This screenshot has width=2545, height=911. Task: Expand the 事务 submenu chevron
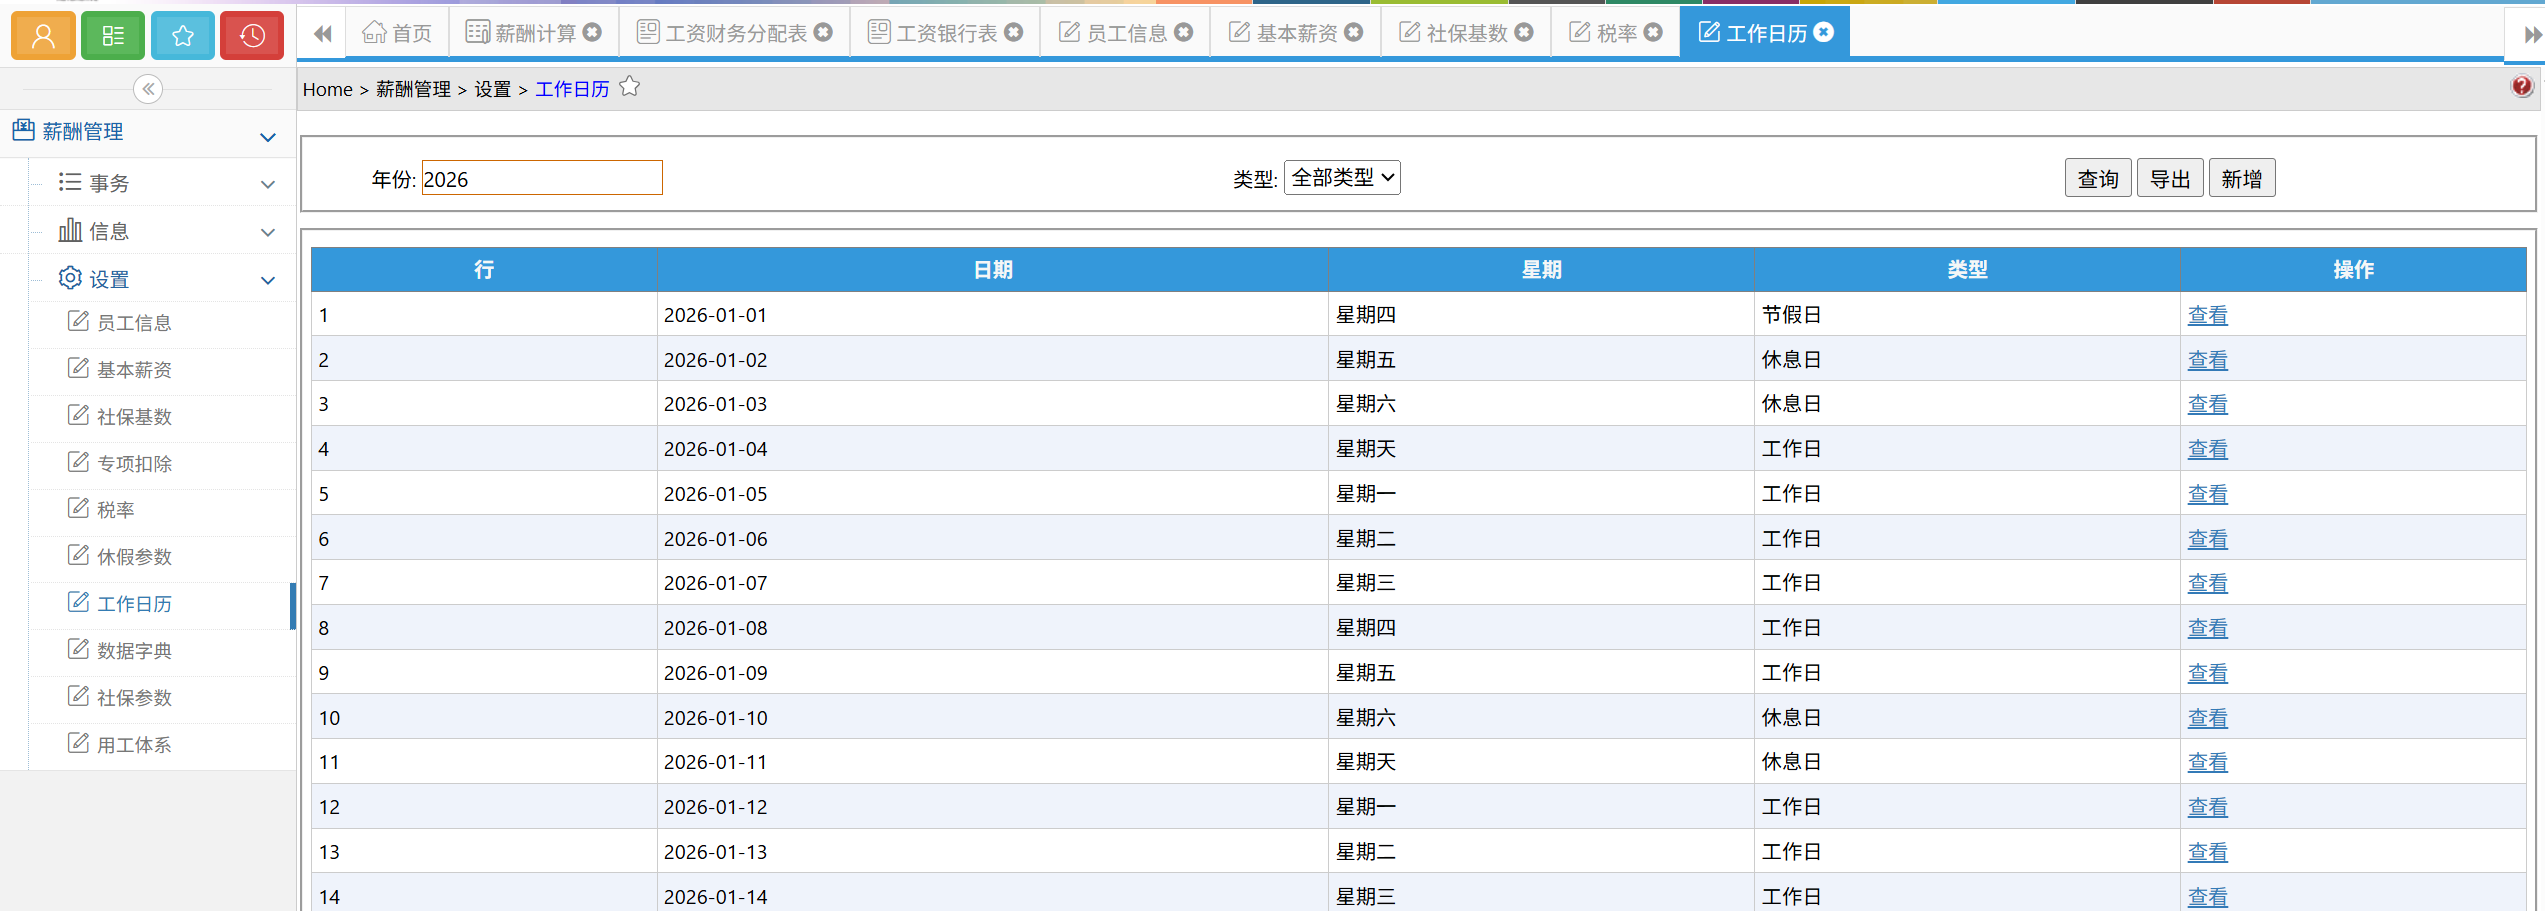(268, 184)
